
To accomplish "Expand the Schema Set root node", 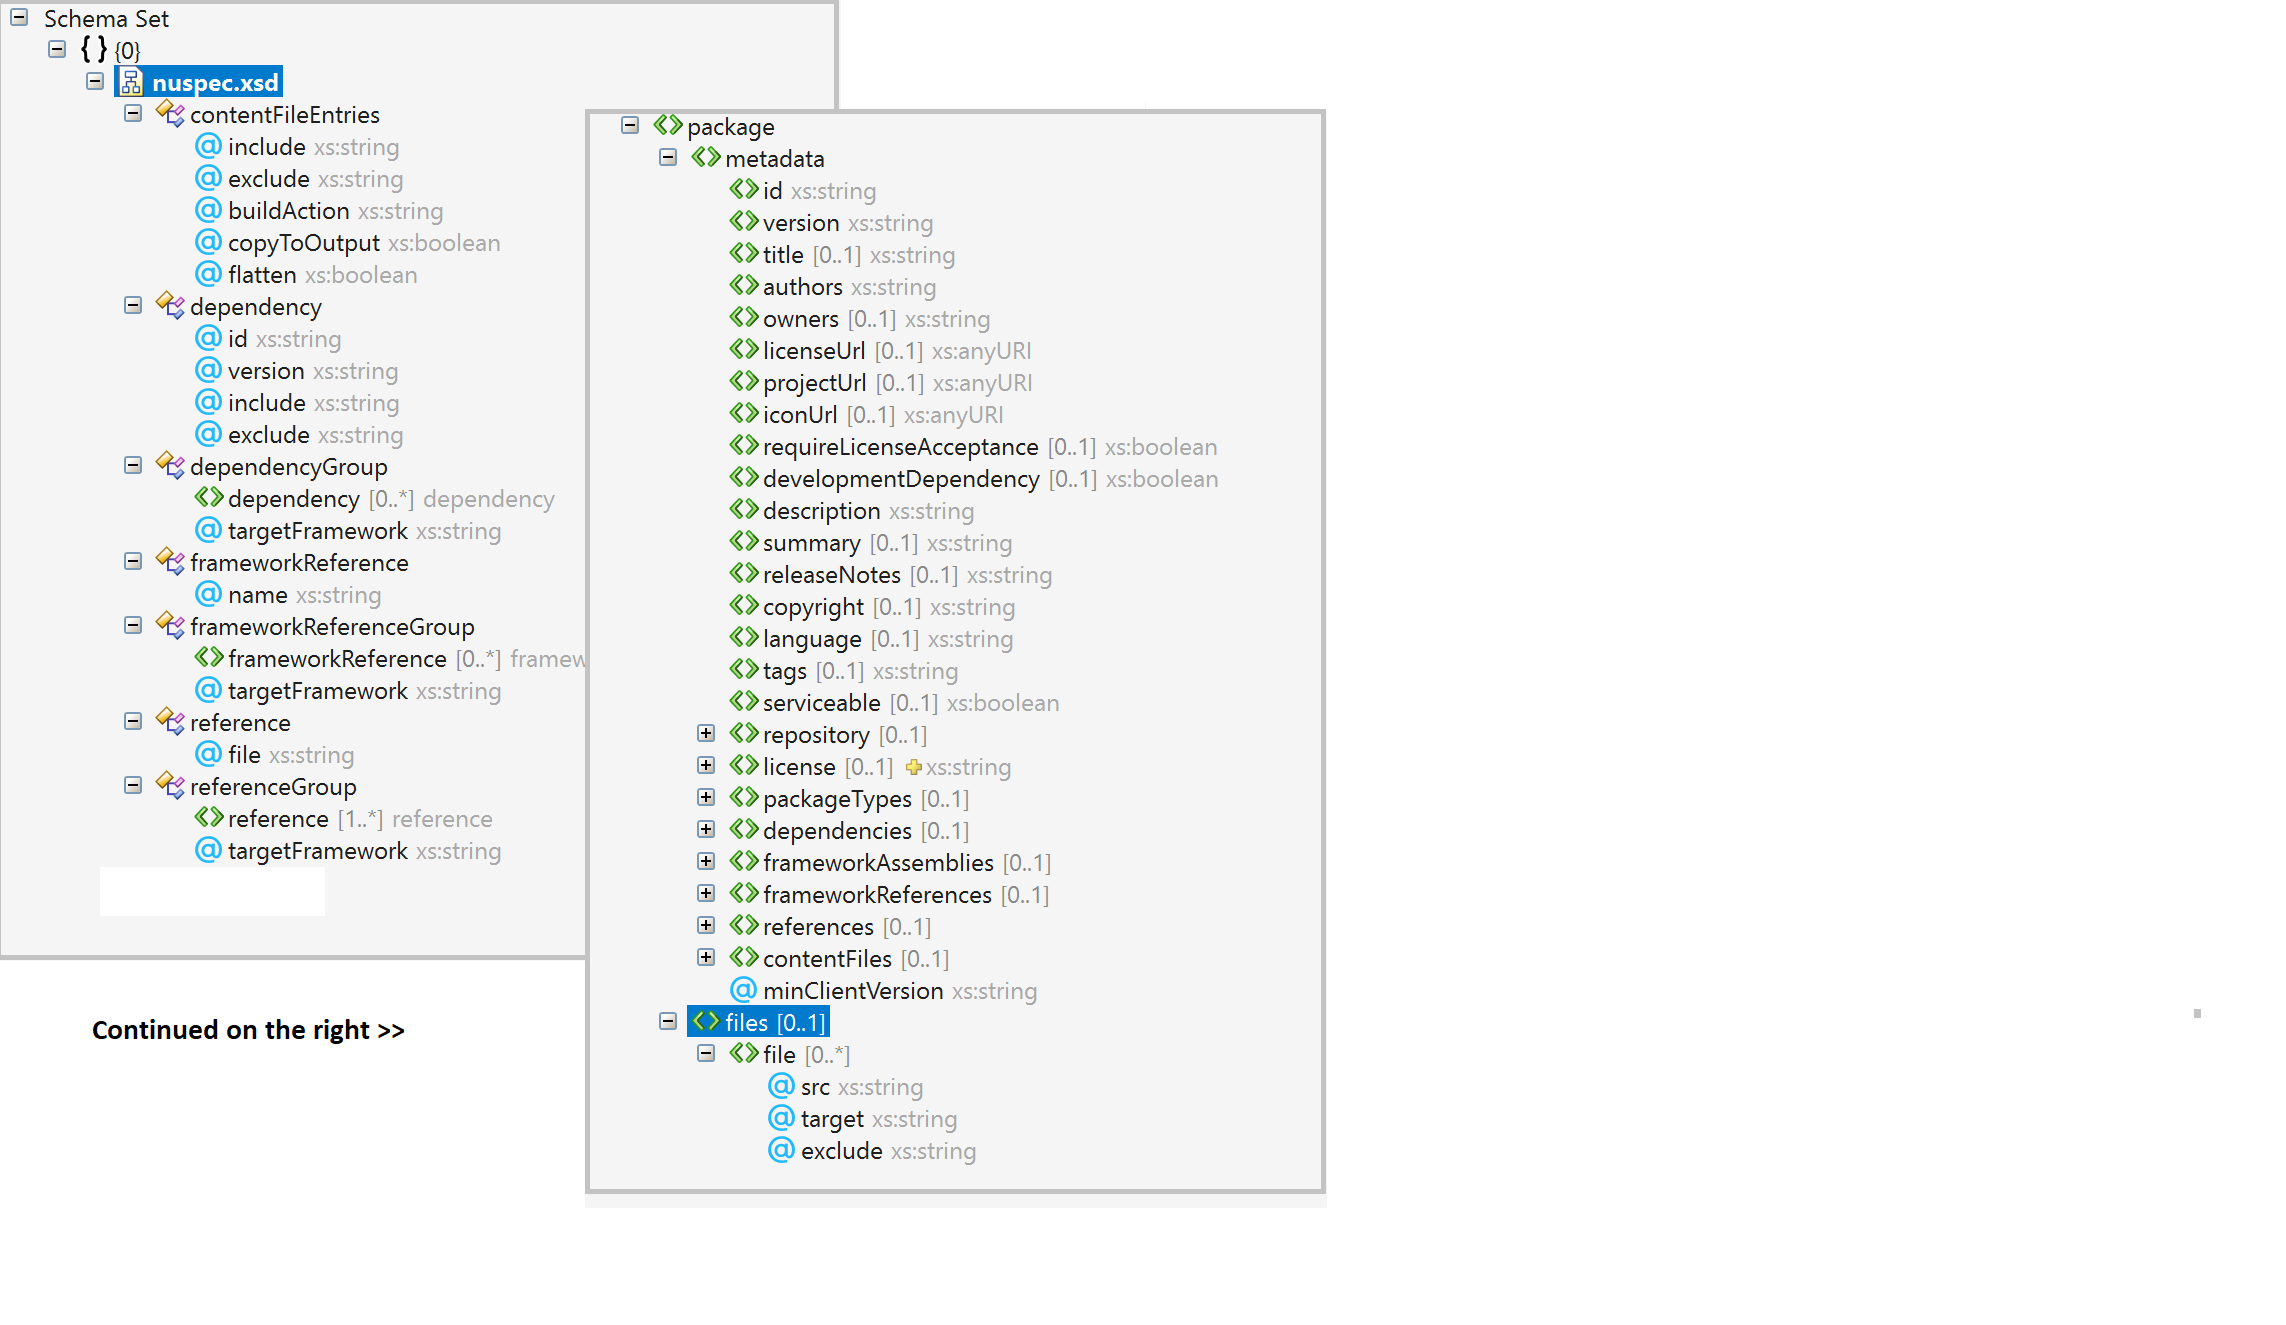I will pos(22,17).
